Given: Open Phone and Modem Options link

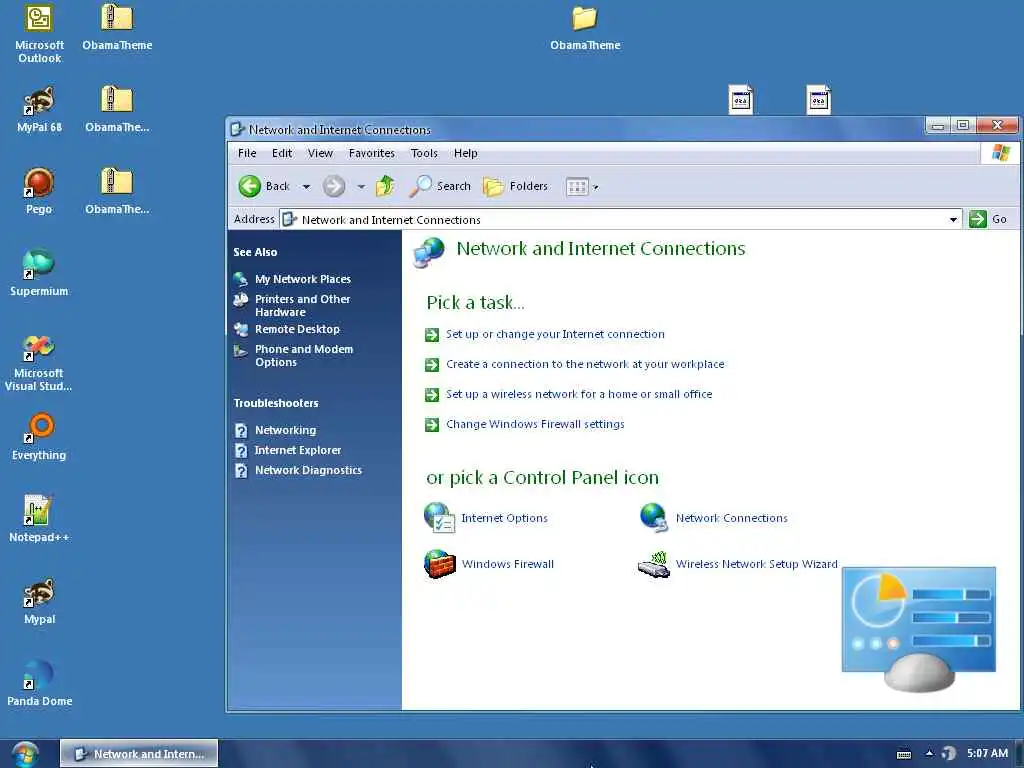Looking at the screenshot, I should pos(304,356).
